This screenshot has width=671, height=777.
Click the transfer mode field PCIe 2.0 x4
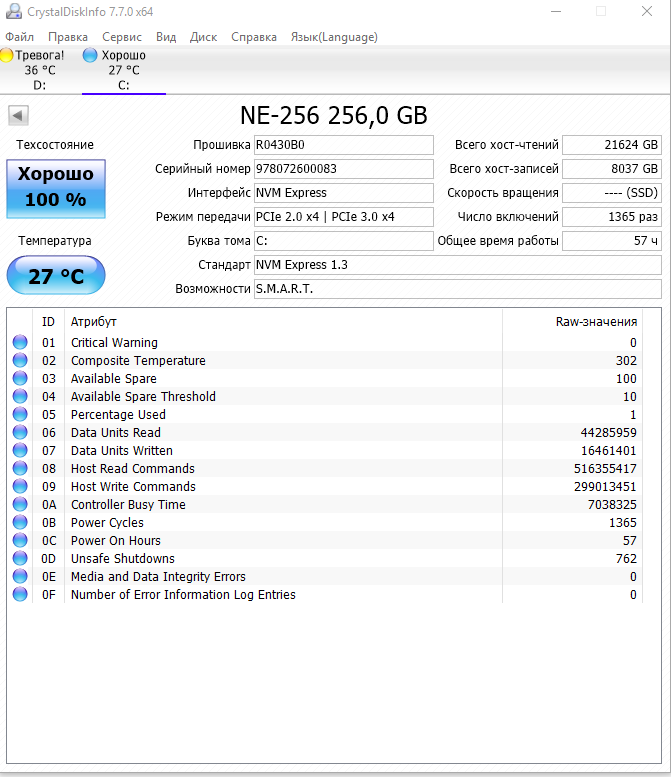pyautogui.click(x=344, y=217)
